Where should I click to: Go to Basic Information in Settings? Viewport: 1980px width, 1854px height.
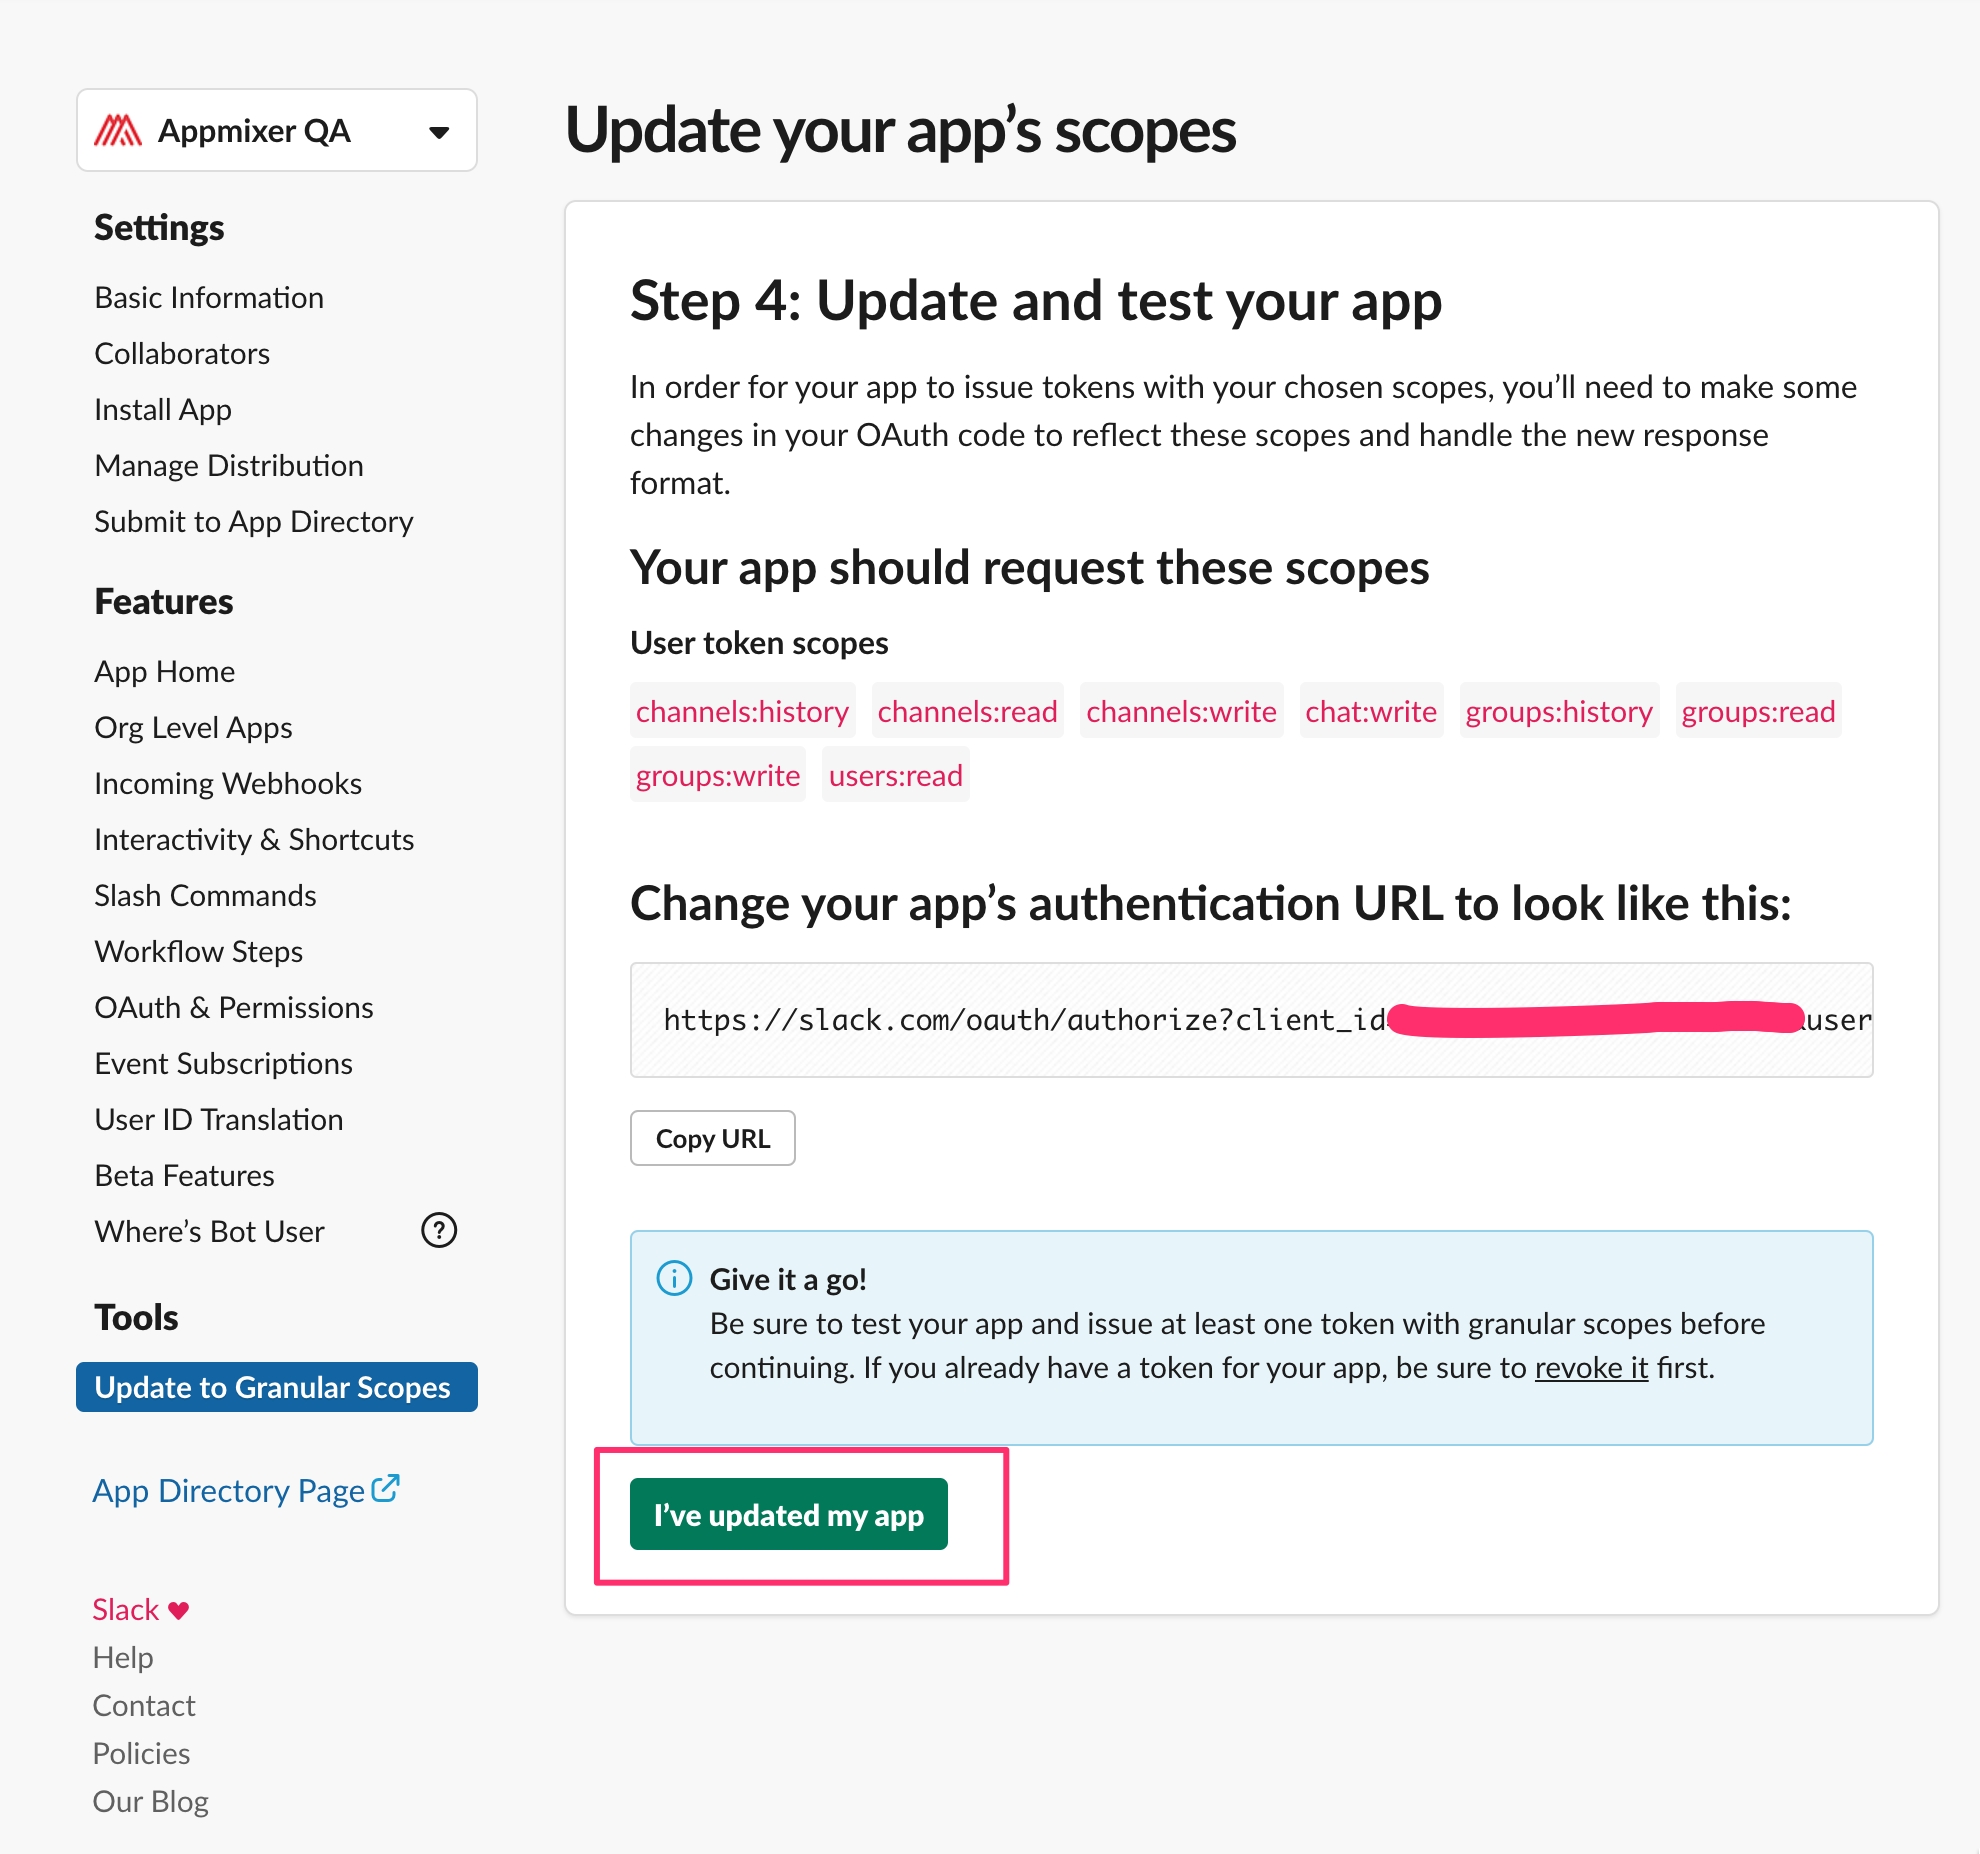208,297
